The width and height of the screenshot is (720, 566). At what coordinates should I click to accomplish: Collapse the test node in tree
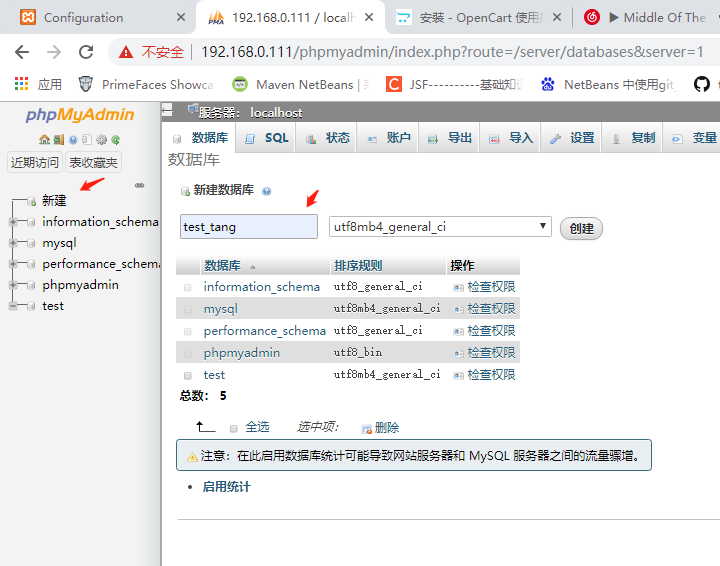coord(13,306)
